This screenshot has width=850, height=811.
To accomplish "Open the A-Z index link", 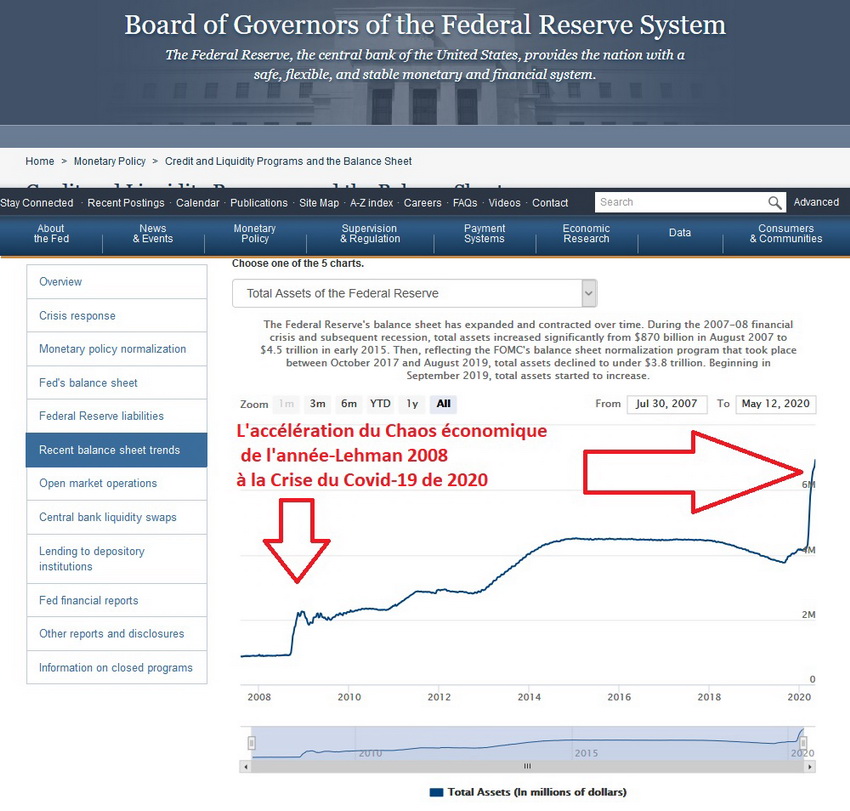I will [x=371, y=203].
